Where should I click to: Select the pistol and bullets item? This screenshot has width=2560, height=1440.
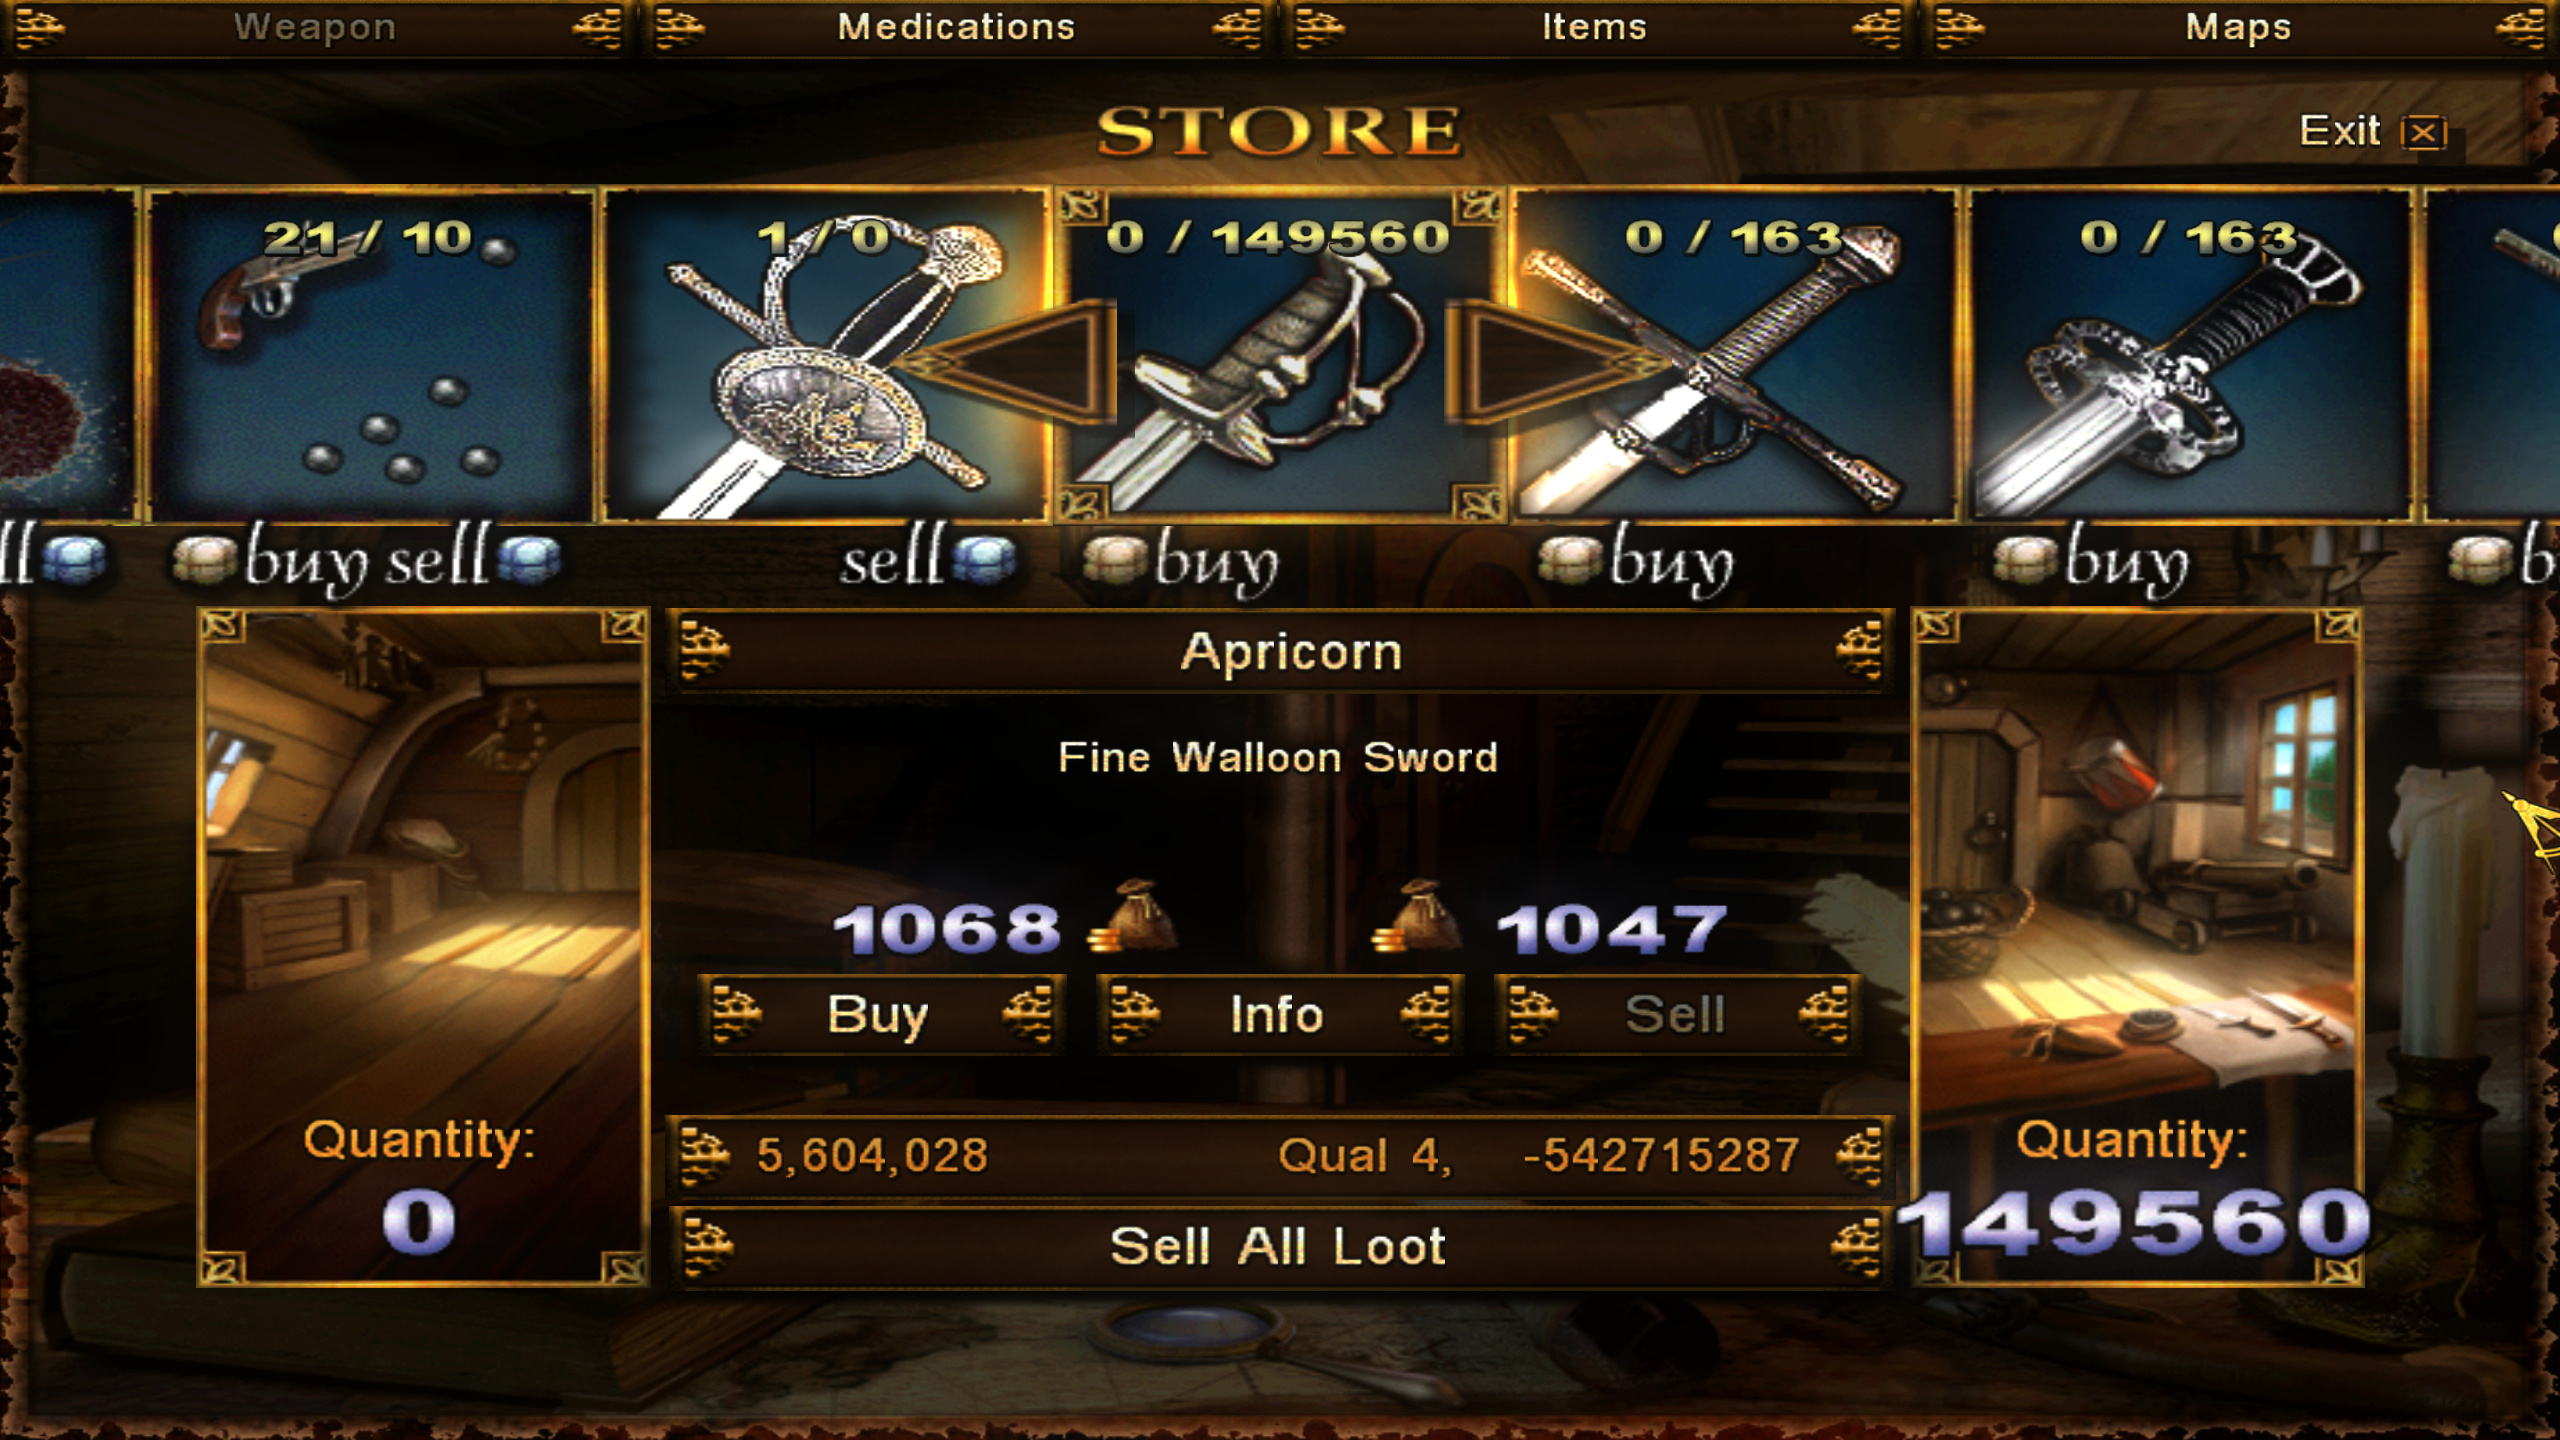[x=372, y=355]
